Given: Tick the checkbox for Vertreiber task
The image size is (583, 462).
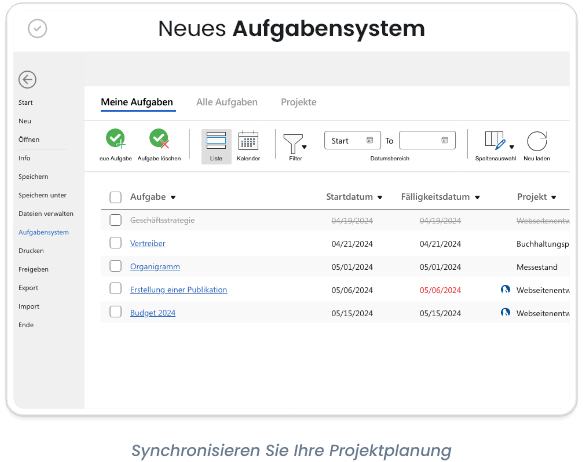Looking at the screenshot, I should point(116,243).
